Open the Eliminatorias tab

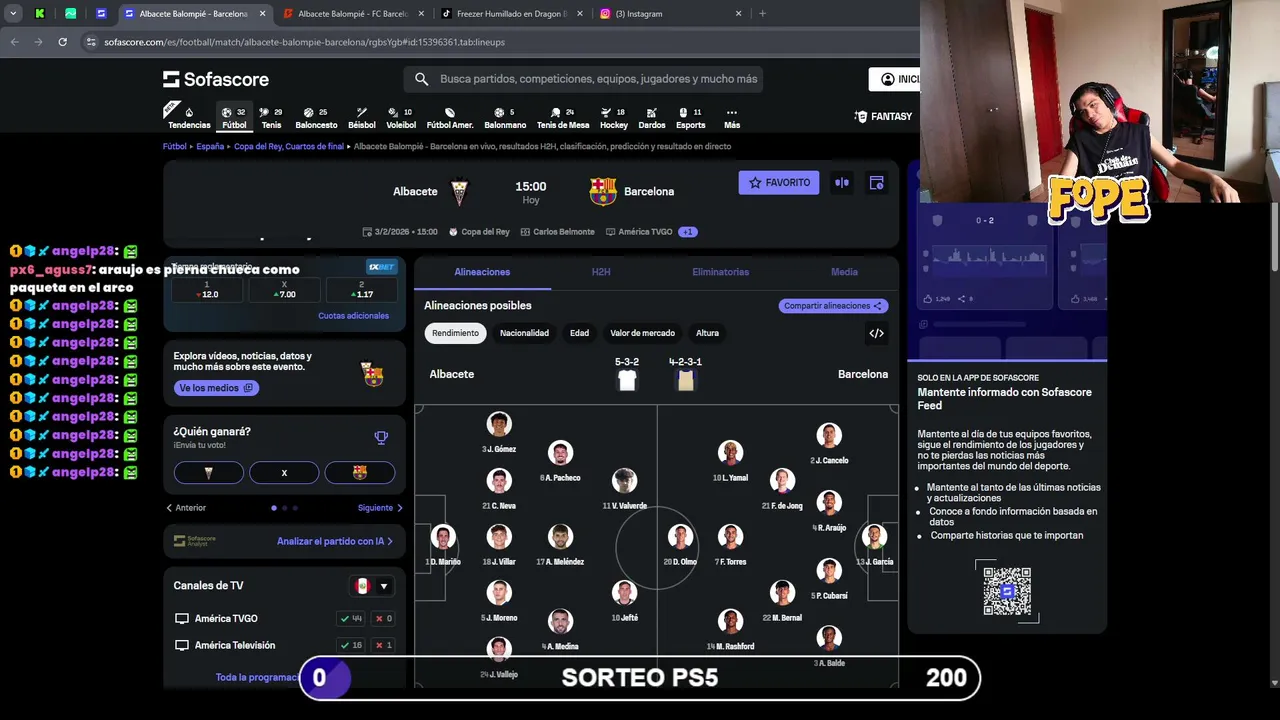pos(720,272)
